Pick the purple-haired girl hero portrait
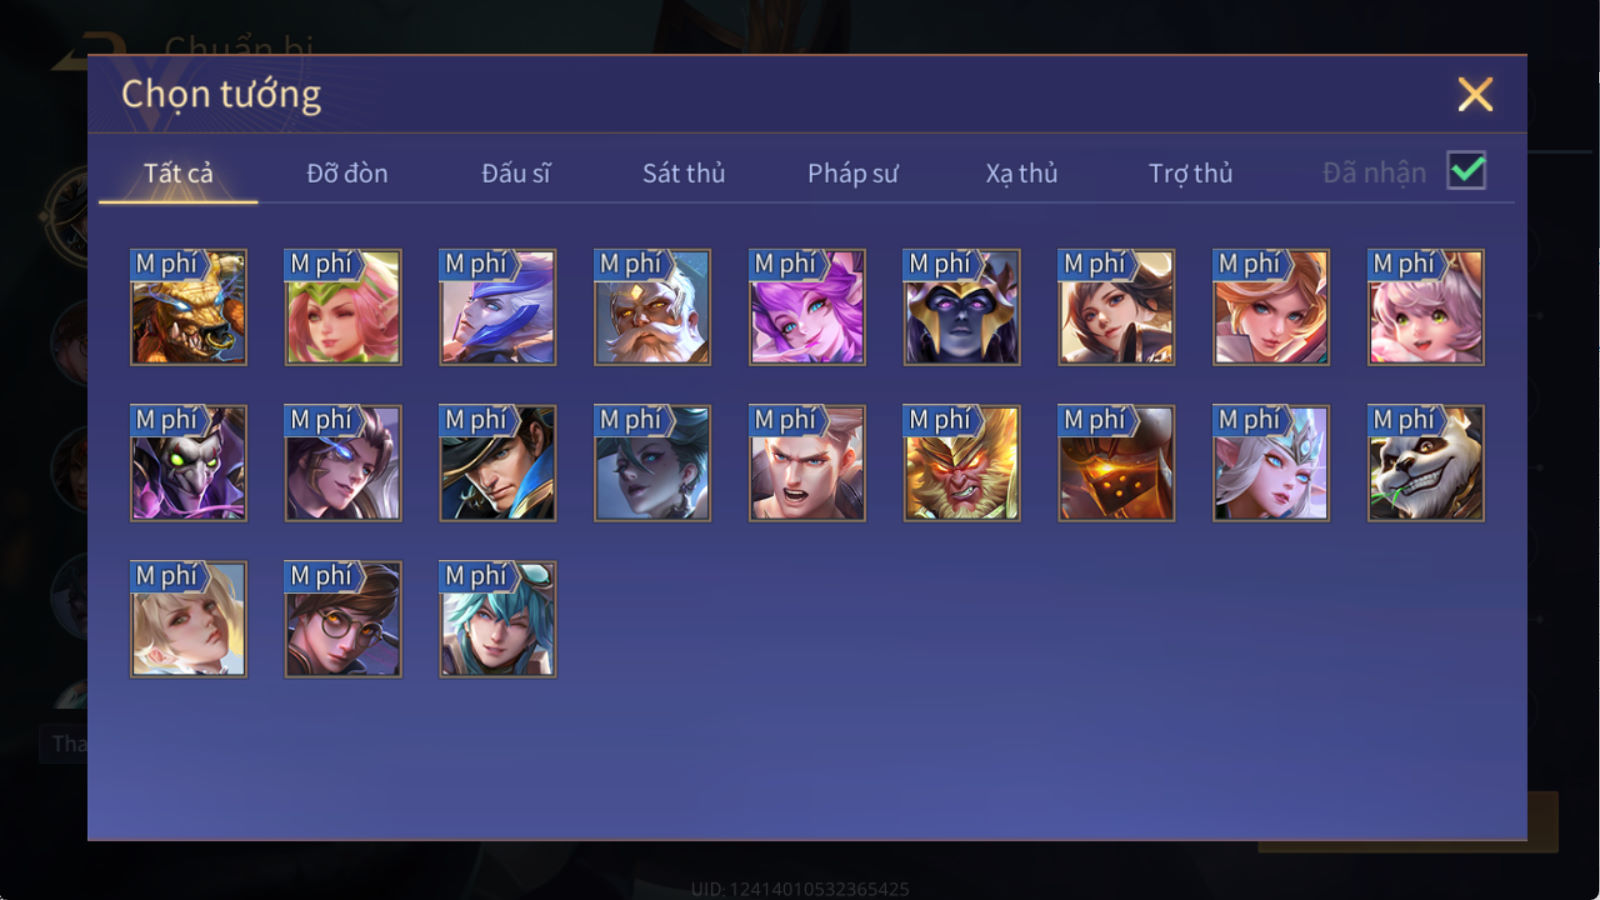This screenshot has width=1600, height=900. tap(807, 307)
